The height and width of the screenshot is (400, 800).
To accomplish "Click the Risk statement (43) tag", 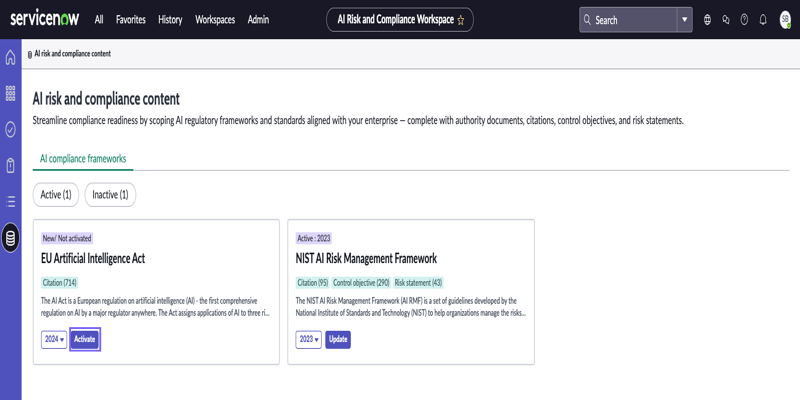I will [418, 283].
